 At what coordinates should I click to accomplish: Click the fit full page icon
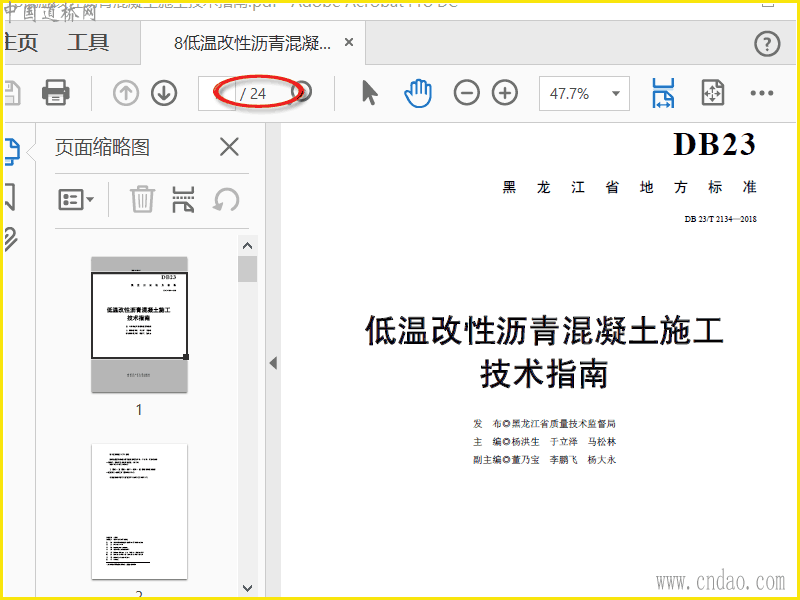click(x=712, y=93)
